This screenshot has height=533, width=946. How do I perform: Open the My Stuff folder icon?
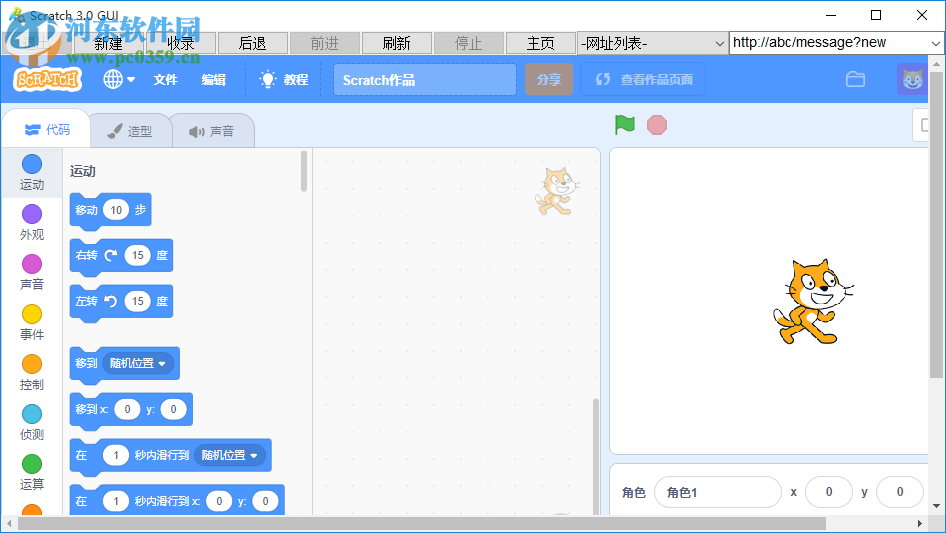[x=855, y=79]
